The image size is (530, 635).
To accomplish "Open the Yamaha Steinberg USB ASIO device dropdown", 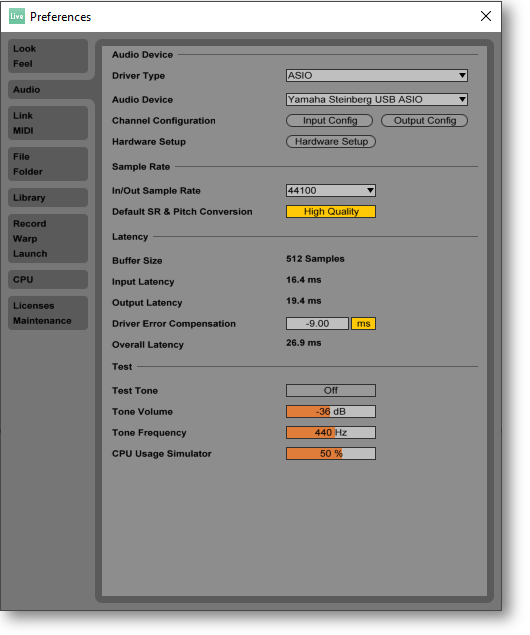I will pos(377,99).
